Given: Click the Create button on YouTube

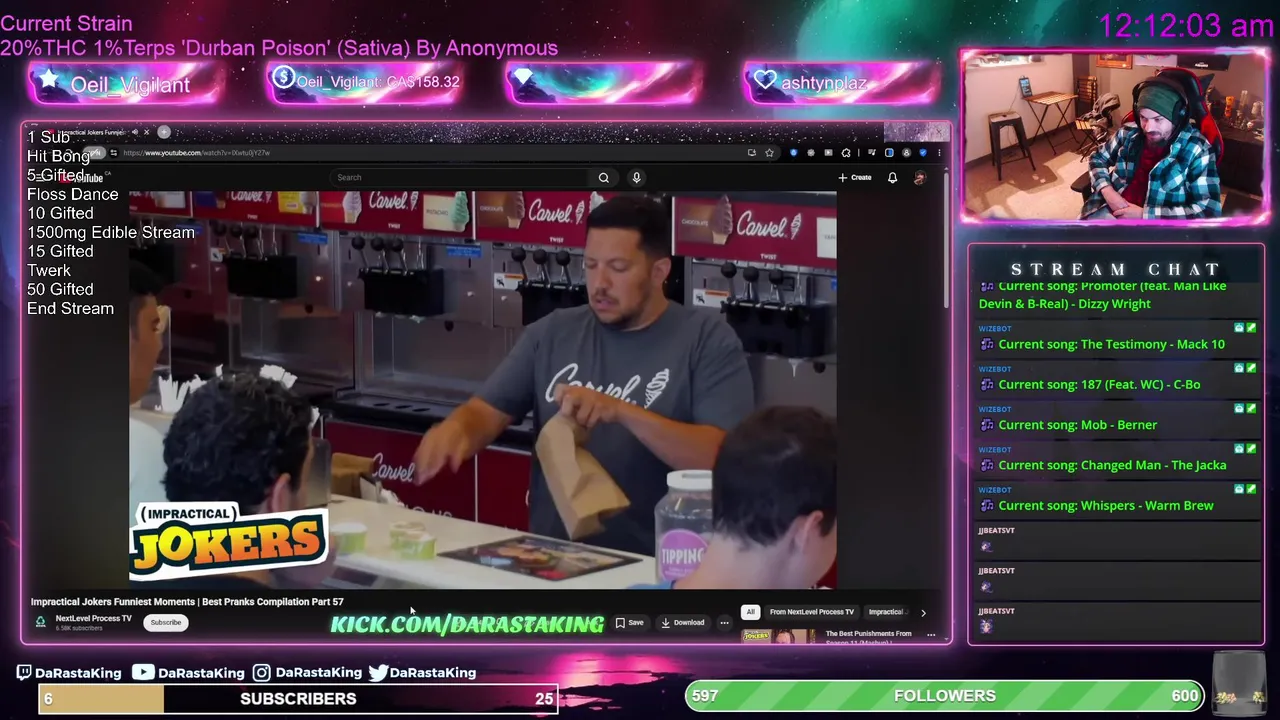Looking at the screenshot, I should click(x=855, y=178).
